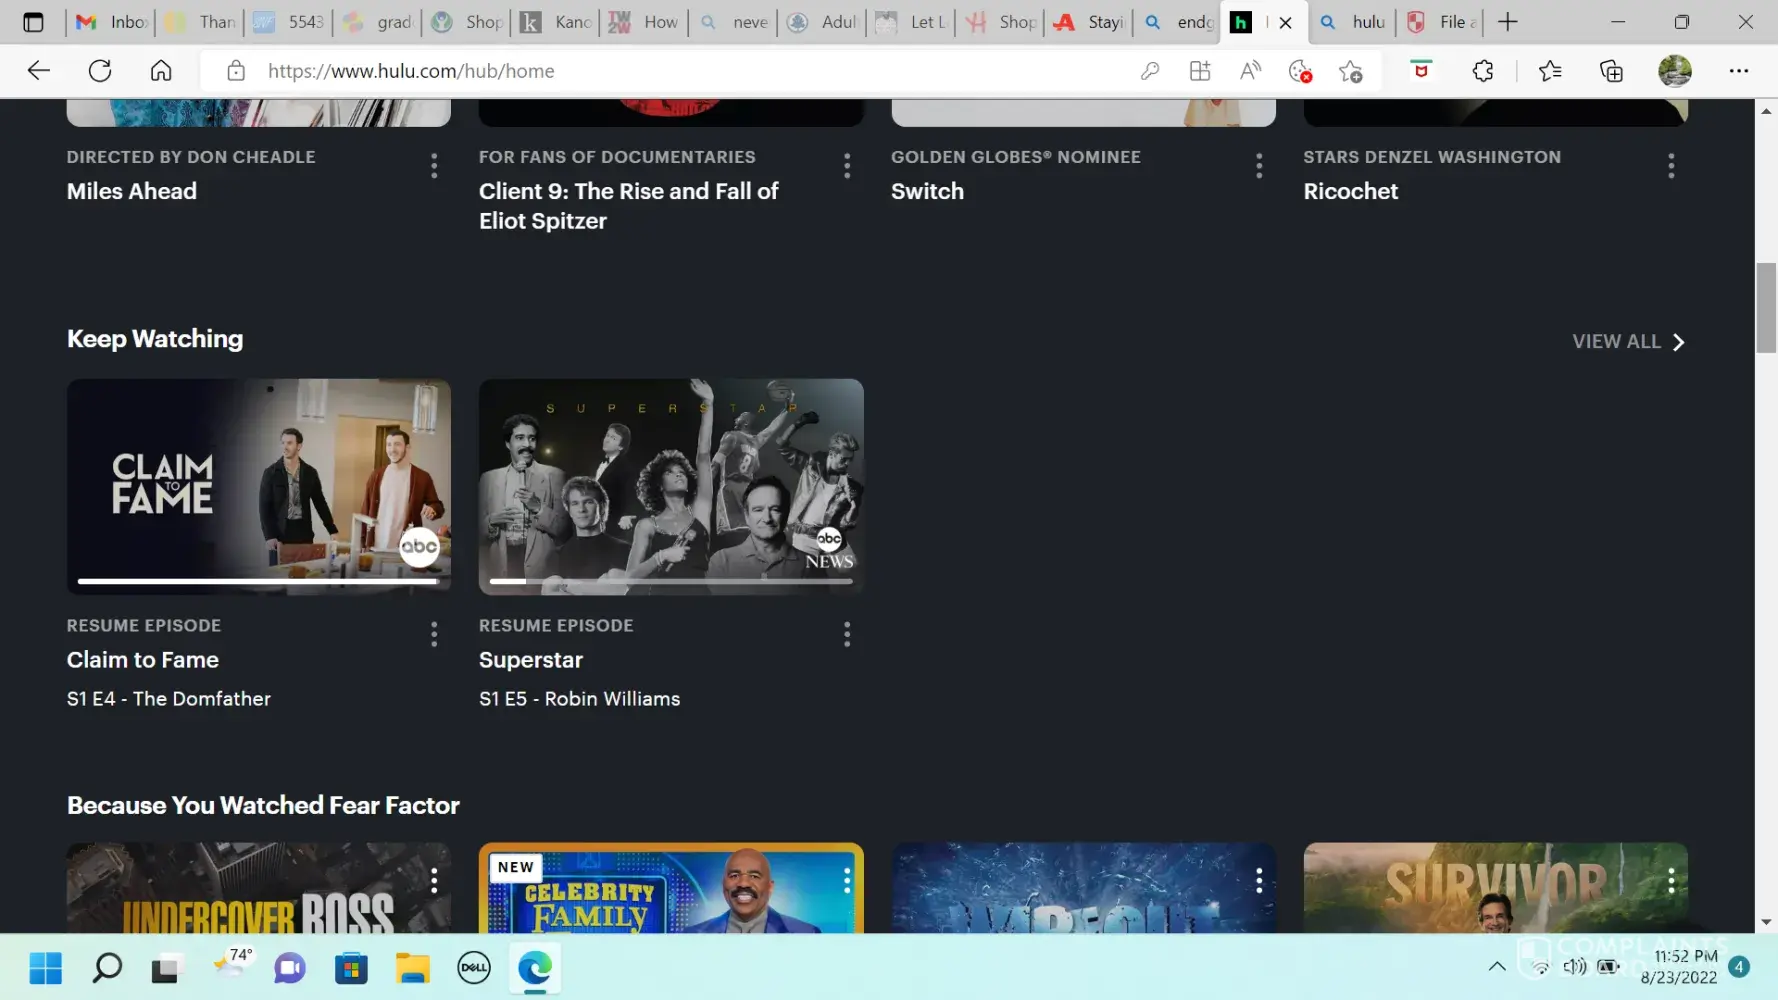Image resolution: width=1778 pixels, height=1000 pixels.
Task: Switch to the Inbox Gmail tab
Action: 111,22
